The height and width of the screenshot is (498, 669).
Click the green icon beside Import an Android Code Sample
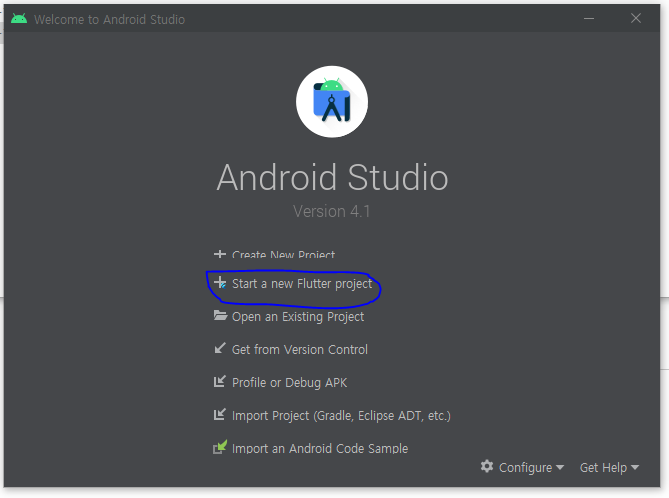[220, 447]
